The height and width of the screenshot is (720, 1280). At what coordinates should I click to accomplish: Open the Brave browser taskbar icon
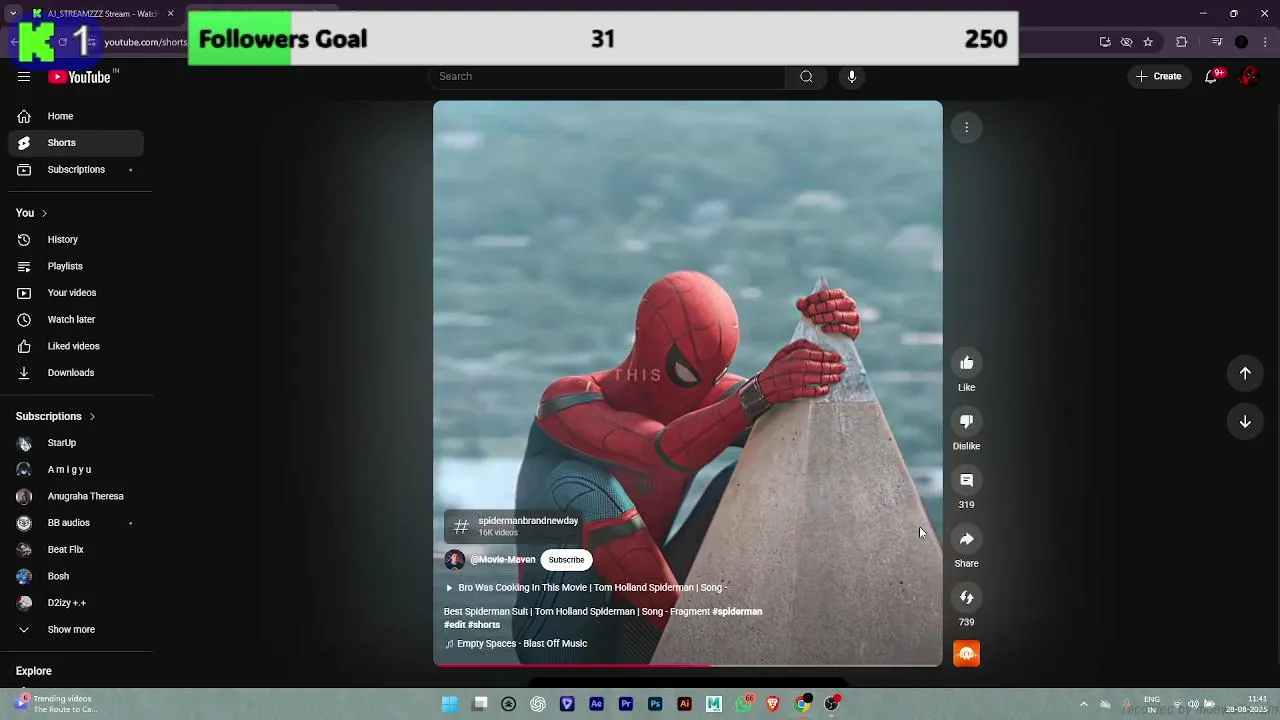773,704
